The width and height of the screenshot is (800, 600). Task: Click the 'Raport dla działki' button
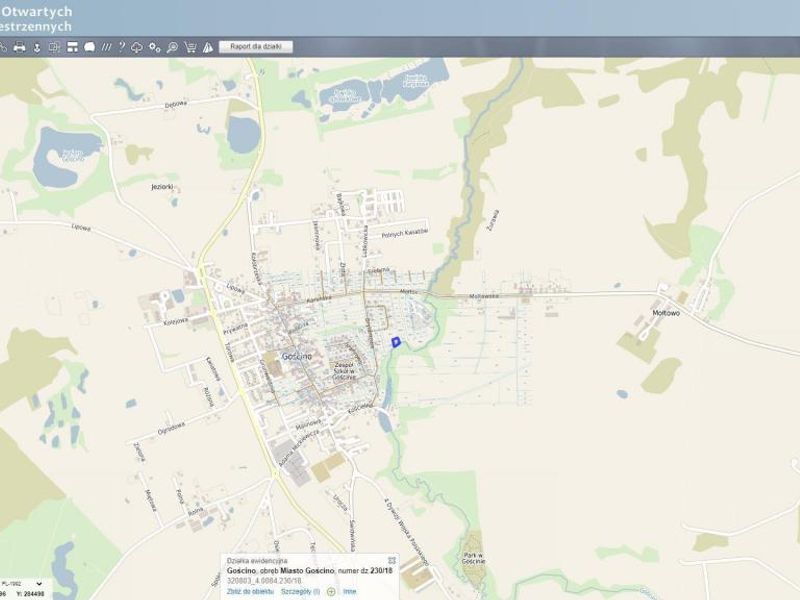click(x=256, y=47)
